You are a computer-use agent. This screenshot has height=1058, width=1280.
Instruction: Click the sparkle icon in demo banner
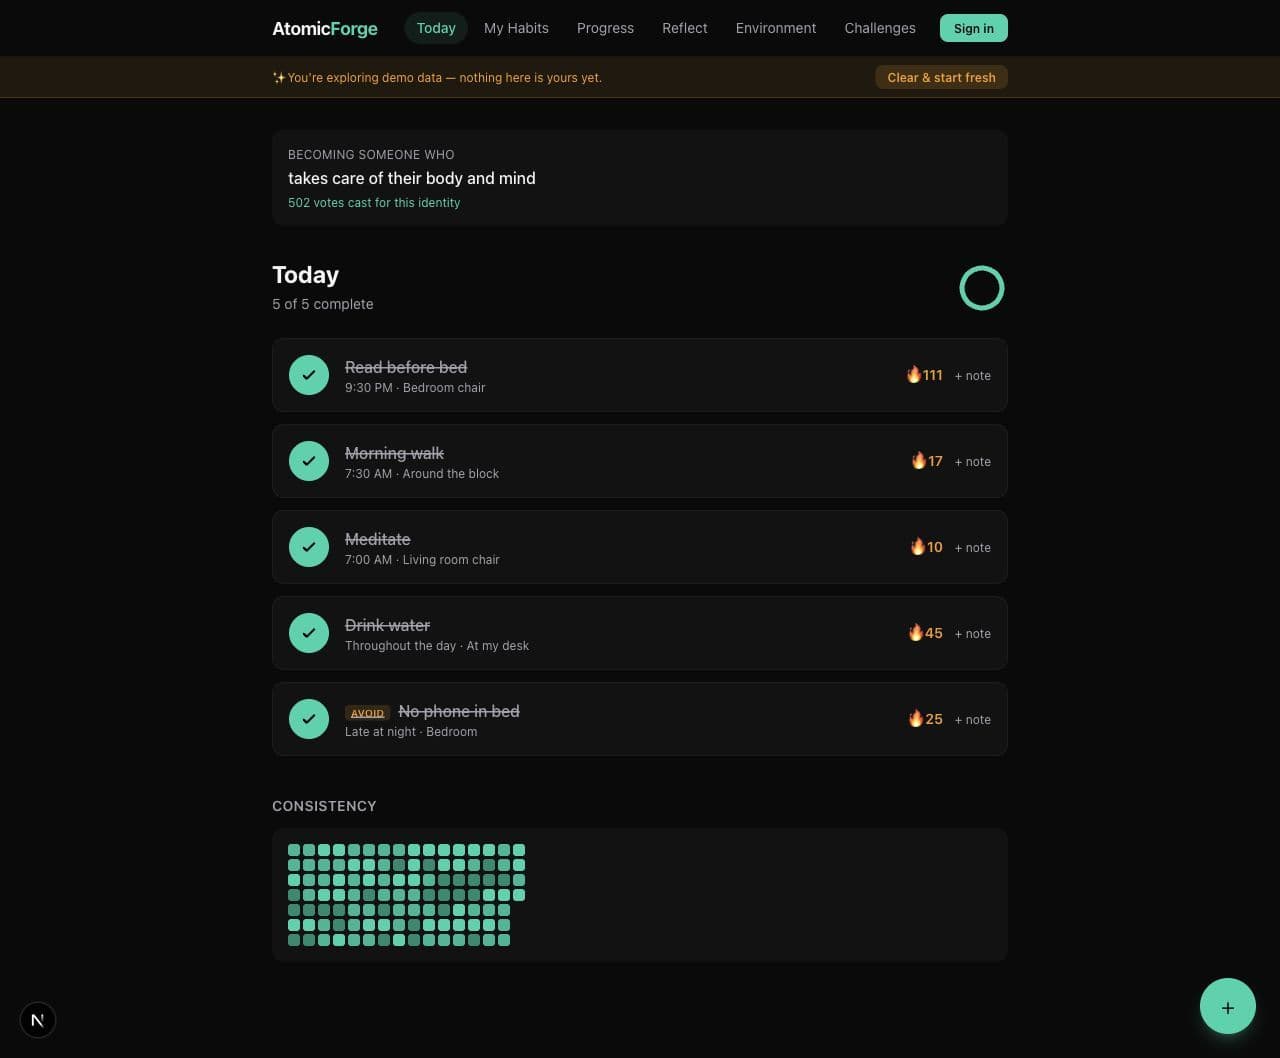[279, 78]
